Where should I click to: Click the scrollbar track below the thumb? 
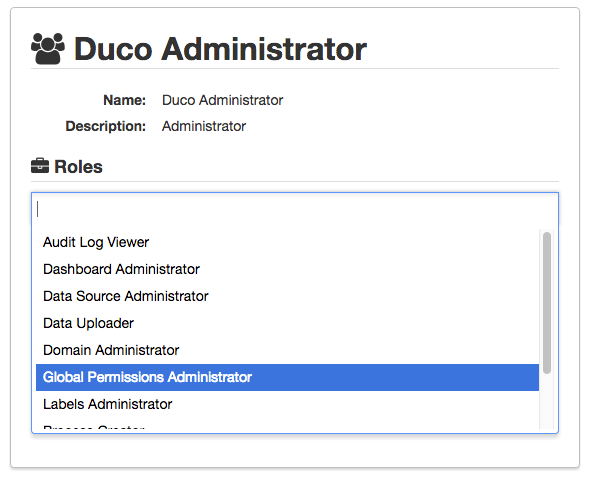click(547, 401)
